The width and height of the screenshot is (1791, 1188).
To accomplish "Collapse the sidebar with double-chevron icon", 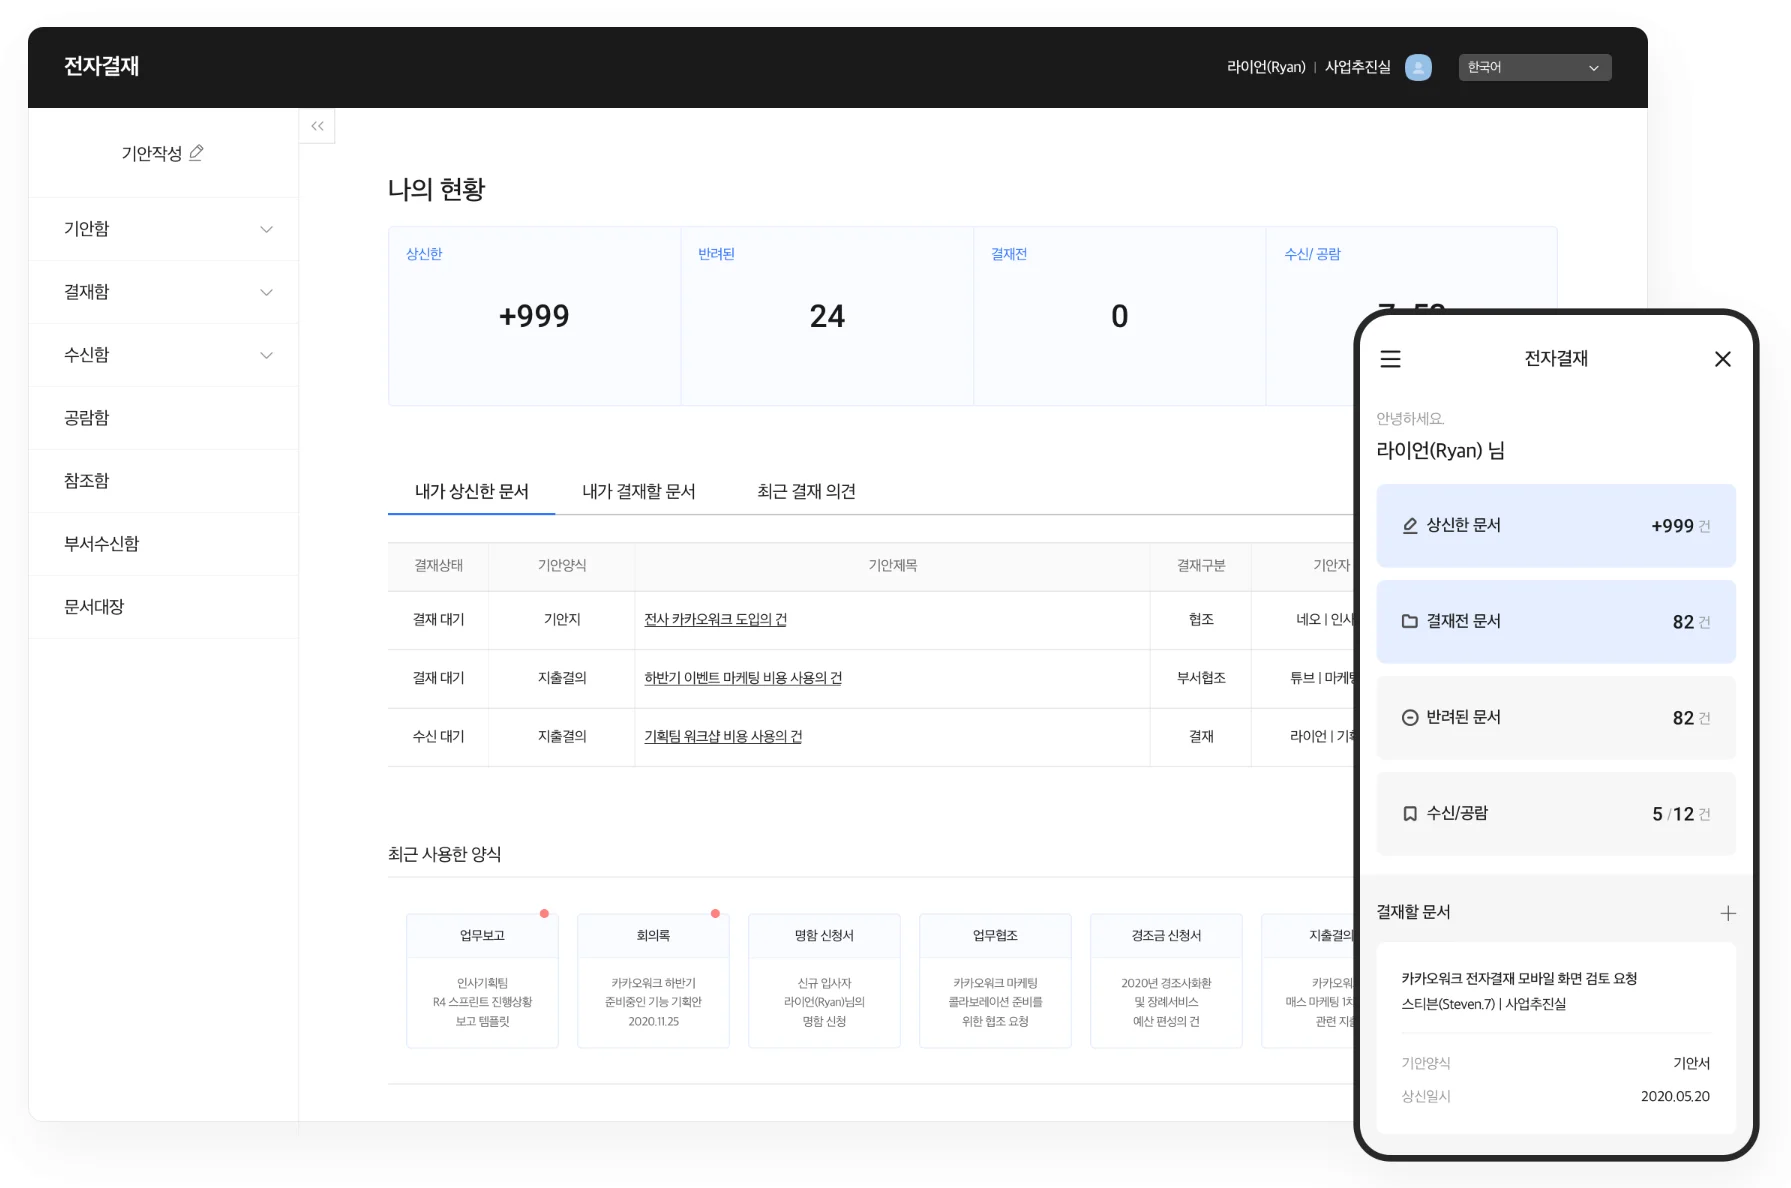I will [317, 126].
